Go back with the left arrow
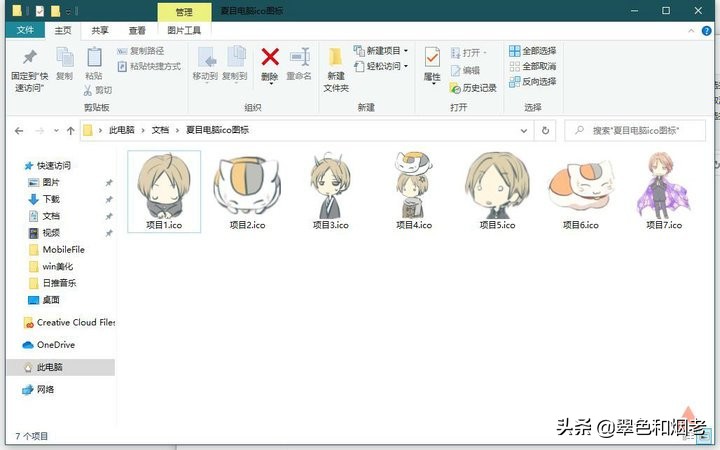Screen dimensions: 720x450 point(19,131)
